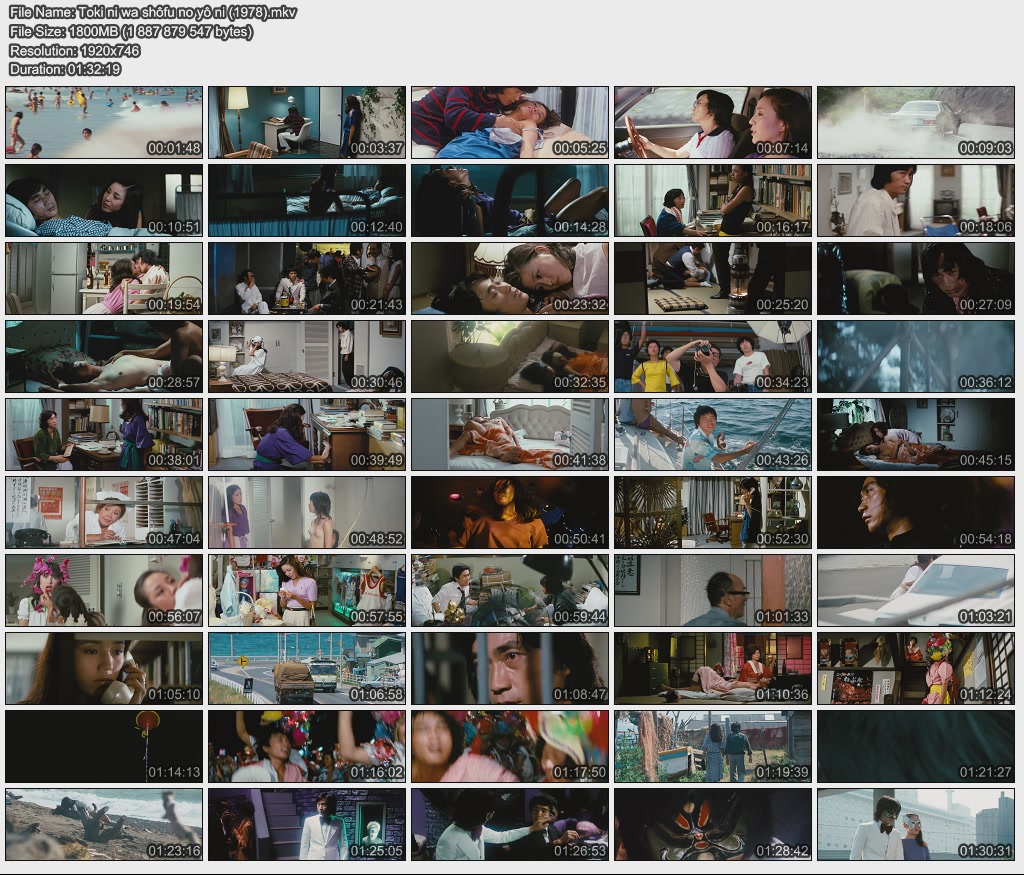Screen dimensions: 1024x875
Task: Open the dark orange frame 00:50:41
Action: (x=510, y=513)
